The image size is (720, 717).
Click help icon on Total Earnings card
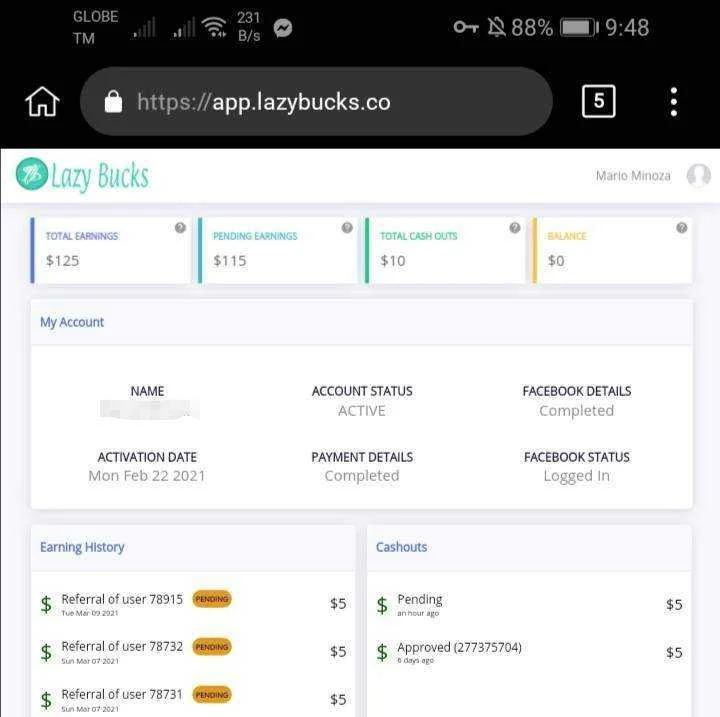[x=180, y=227]
